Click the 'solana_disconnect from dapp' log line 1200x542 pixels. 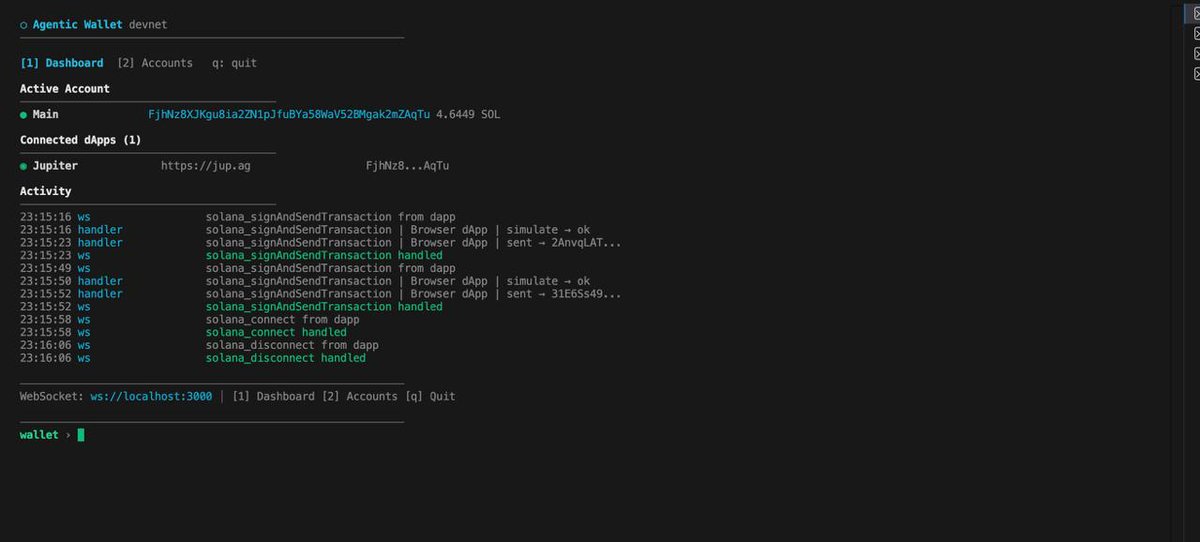[292, 345]
